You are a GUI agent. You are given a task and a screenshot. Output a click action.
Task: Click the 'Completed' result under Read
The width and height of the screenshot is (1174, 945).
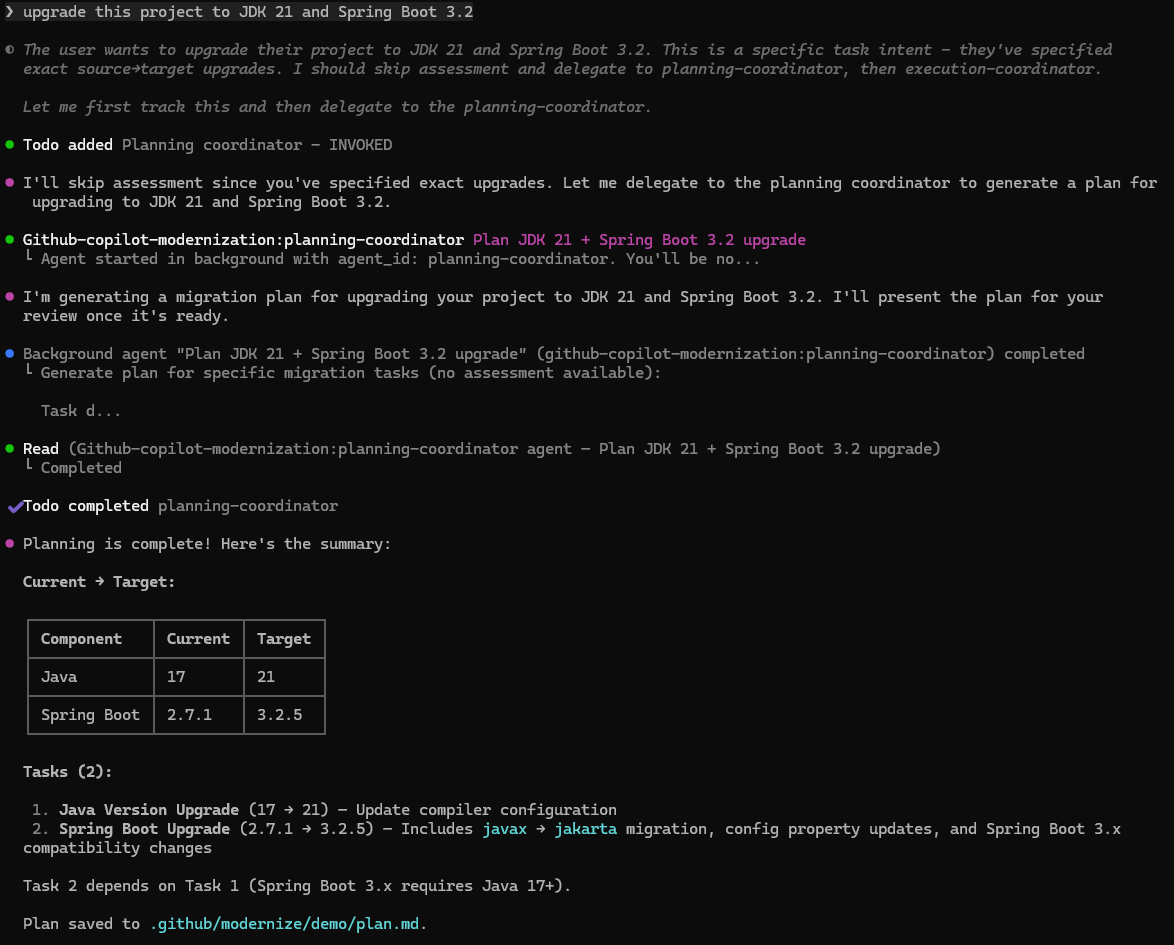(81, 468)
